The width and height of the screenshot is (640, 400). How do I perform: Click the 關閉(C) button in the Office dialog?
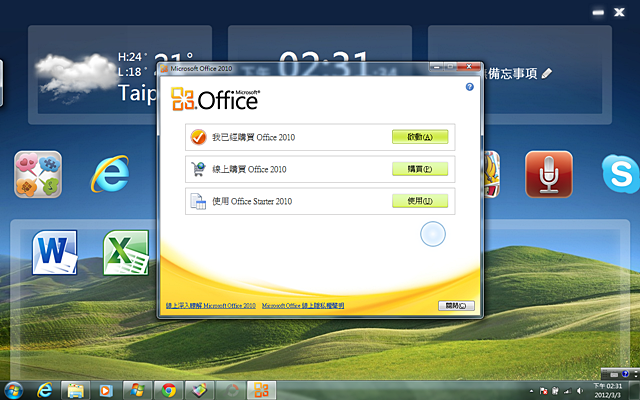point(456,305)
